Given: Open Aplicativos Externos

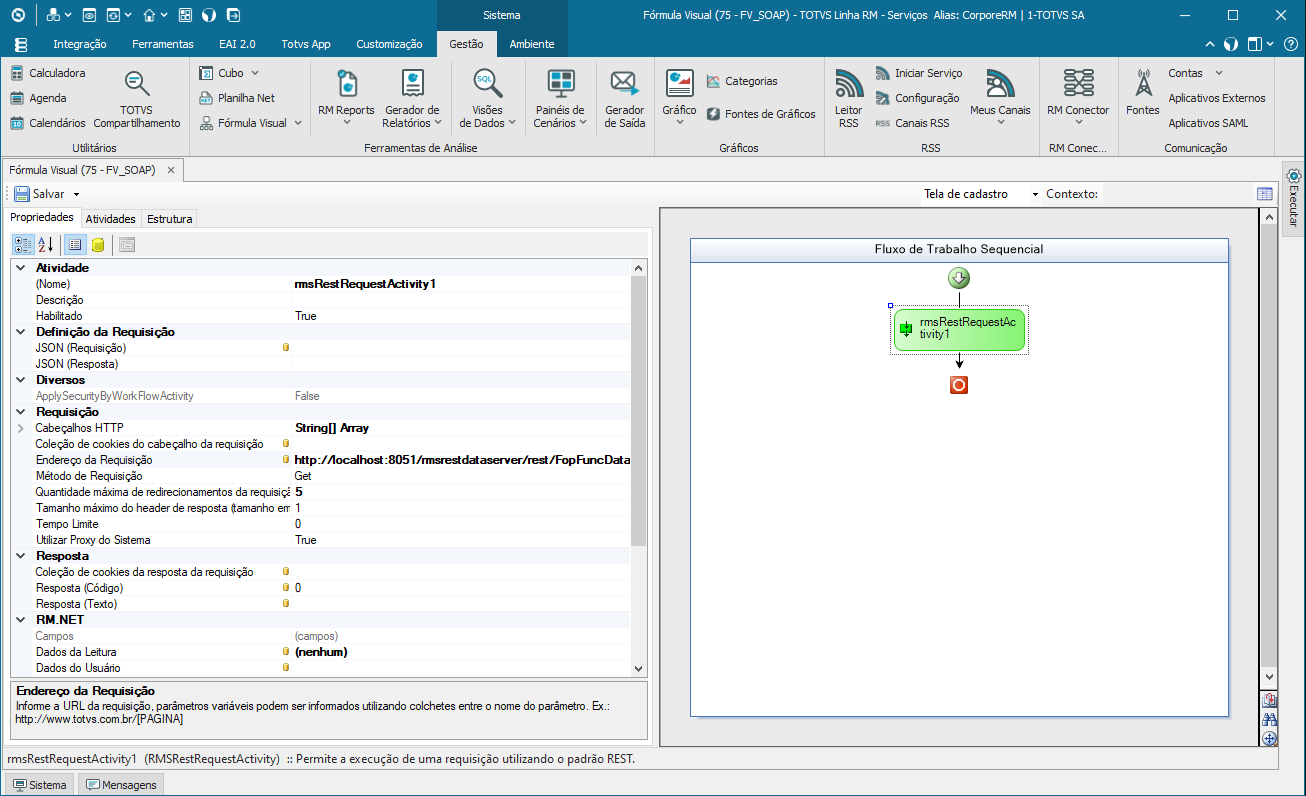Looking at the screenshot, I should (x=1217, y=98).
